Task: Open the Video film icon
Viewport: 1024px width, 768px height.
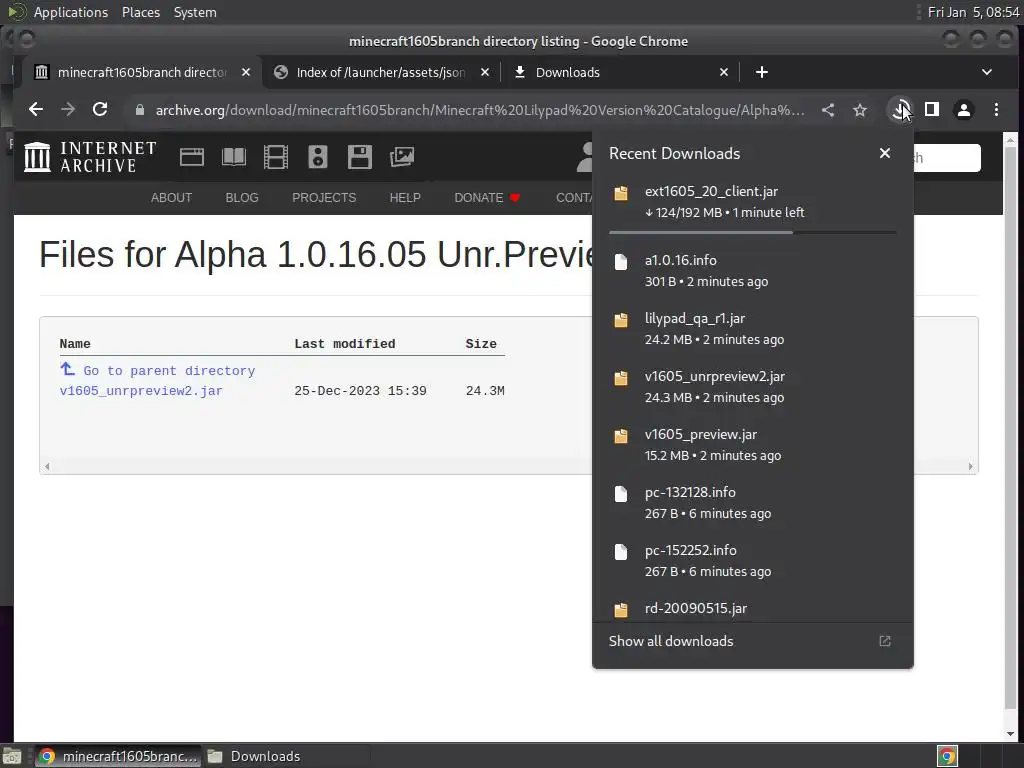Action: point(276,157)
